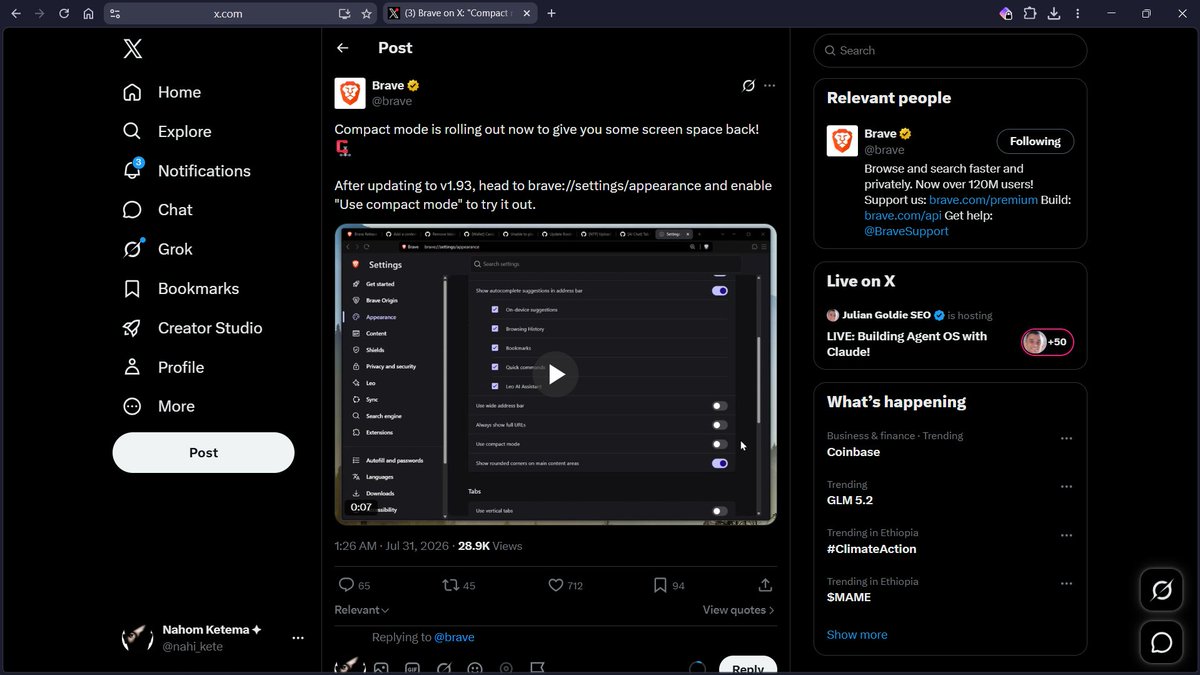The image size is (1200, 675).
Task: Go to Profile page
Action: [x=163, y=367]
